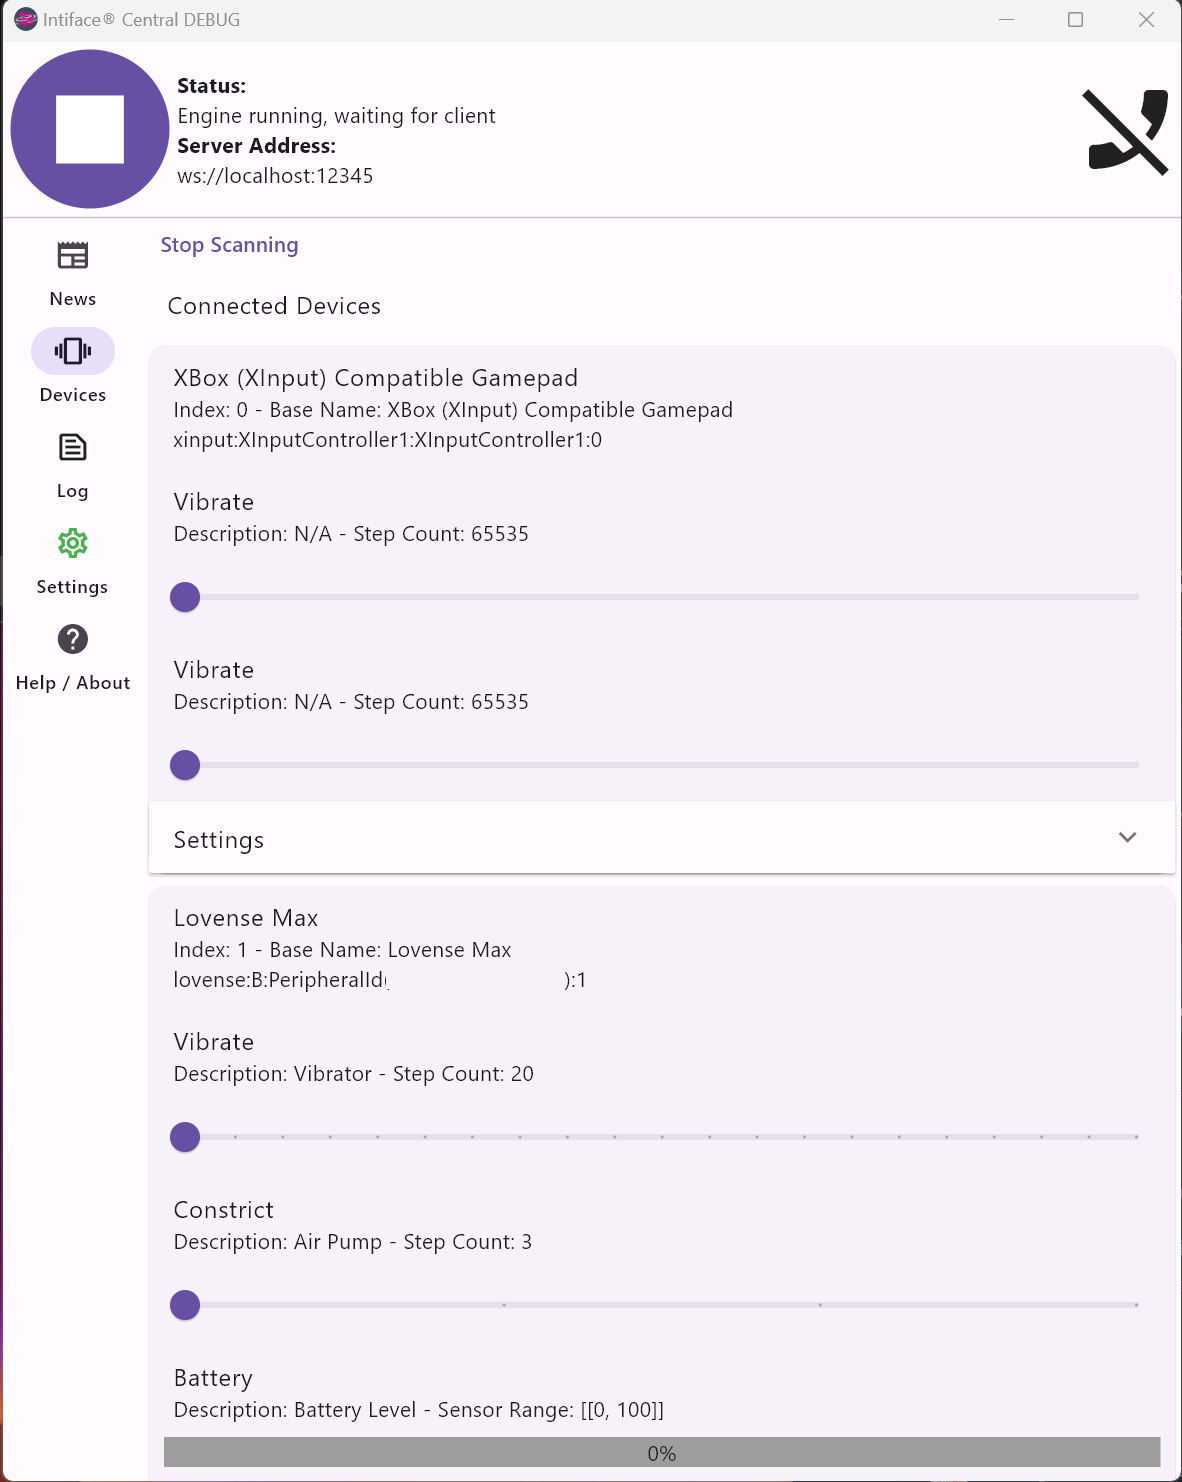Click the Constrict Air Pump slider handle
Viewport: 1182px width, 1482px height.
coord(185,1305)
